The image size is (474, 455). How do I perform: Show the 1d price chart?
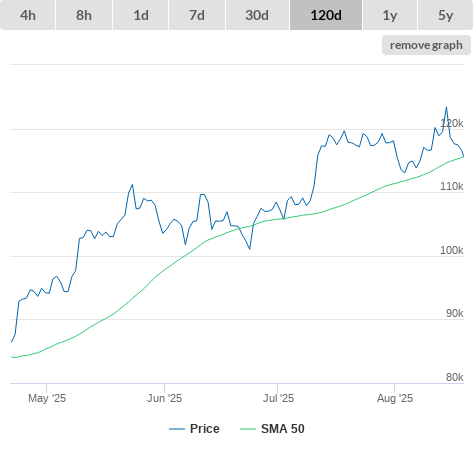141,15
